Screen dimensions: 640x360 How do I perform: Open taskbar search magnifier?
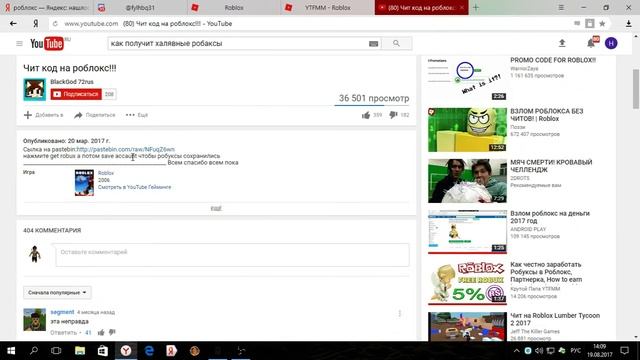(x=34, y=351)
